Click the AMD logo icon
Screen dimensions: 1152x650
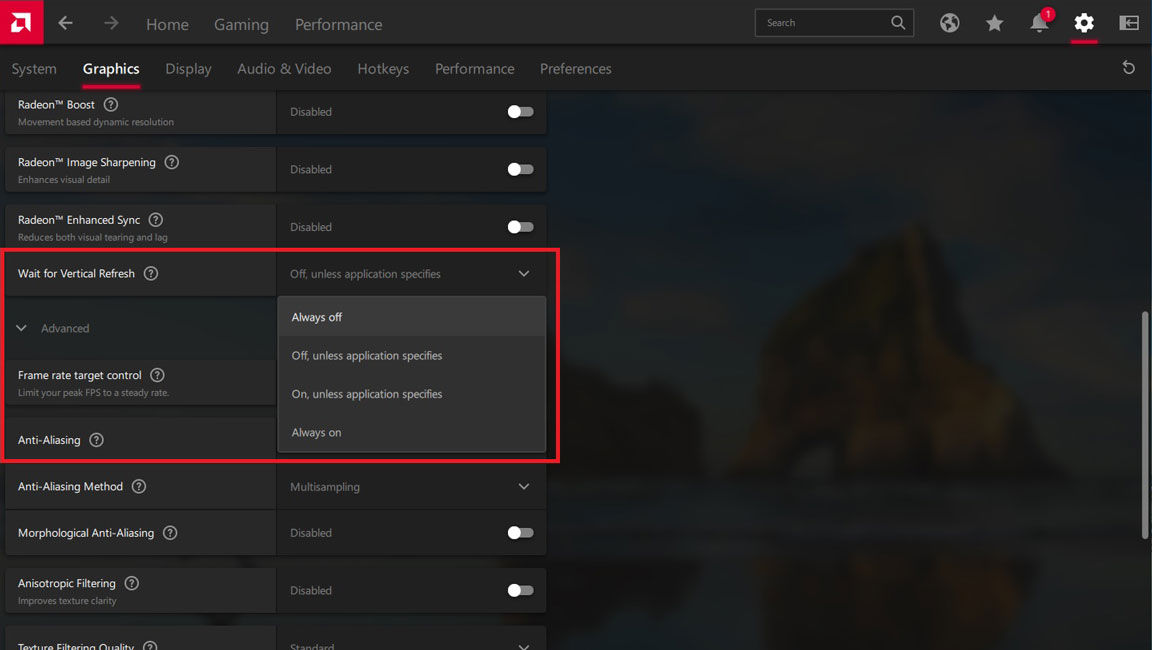pyautogui.click(x=21, y=22)
